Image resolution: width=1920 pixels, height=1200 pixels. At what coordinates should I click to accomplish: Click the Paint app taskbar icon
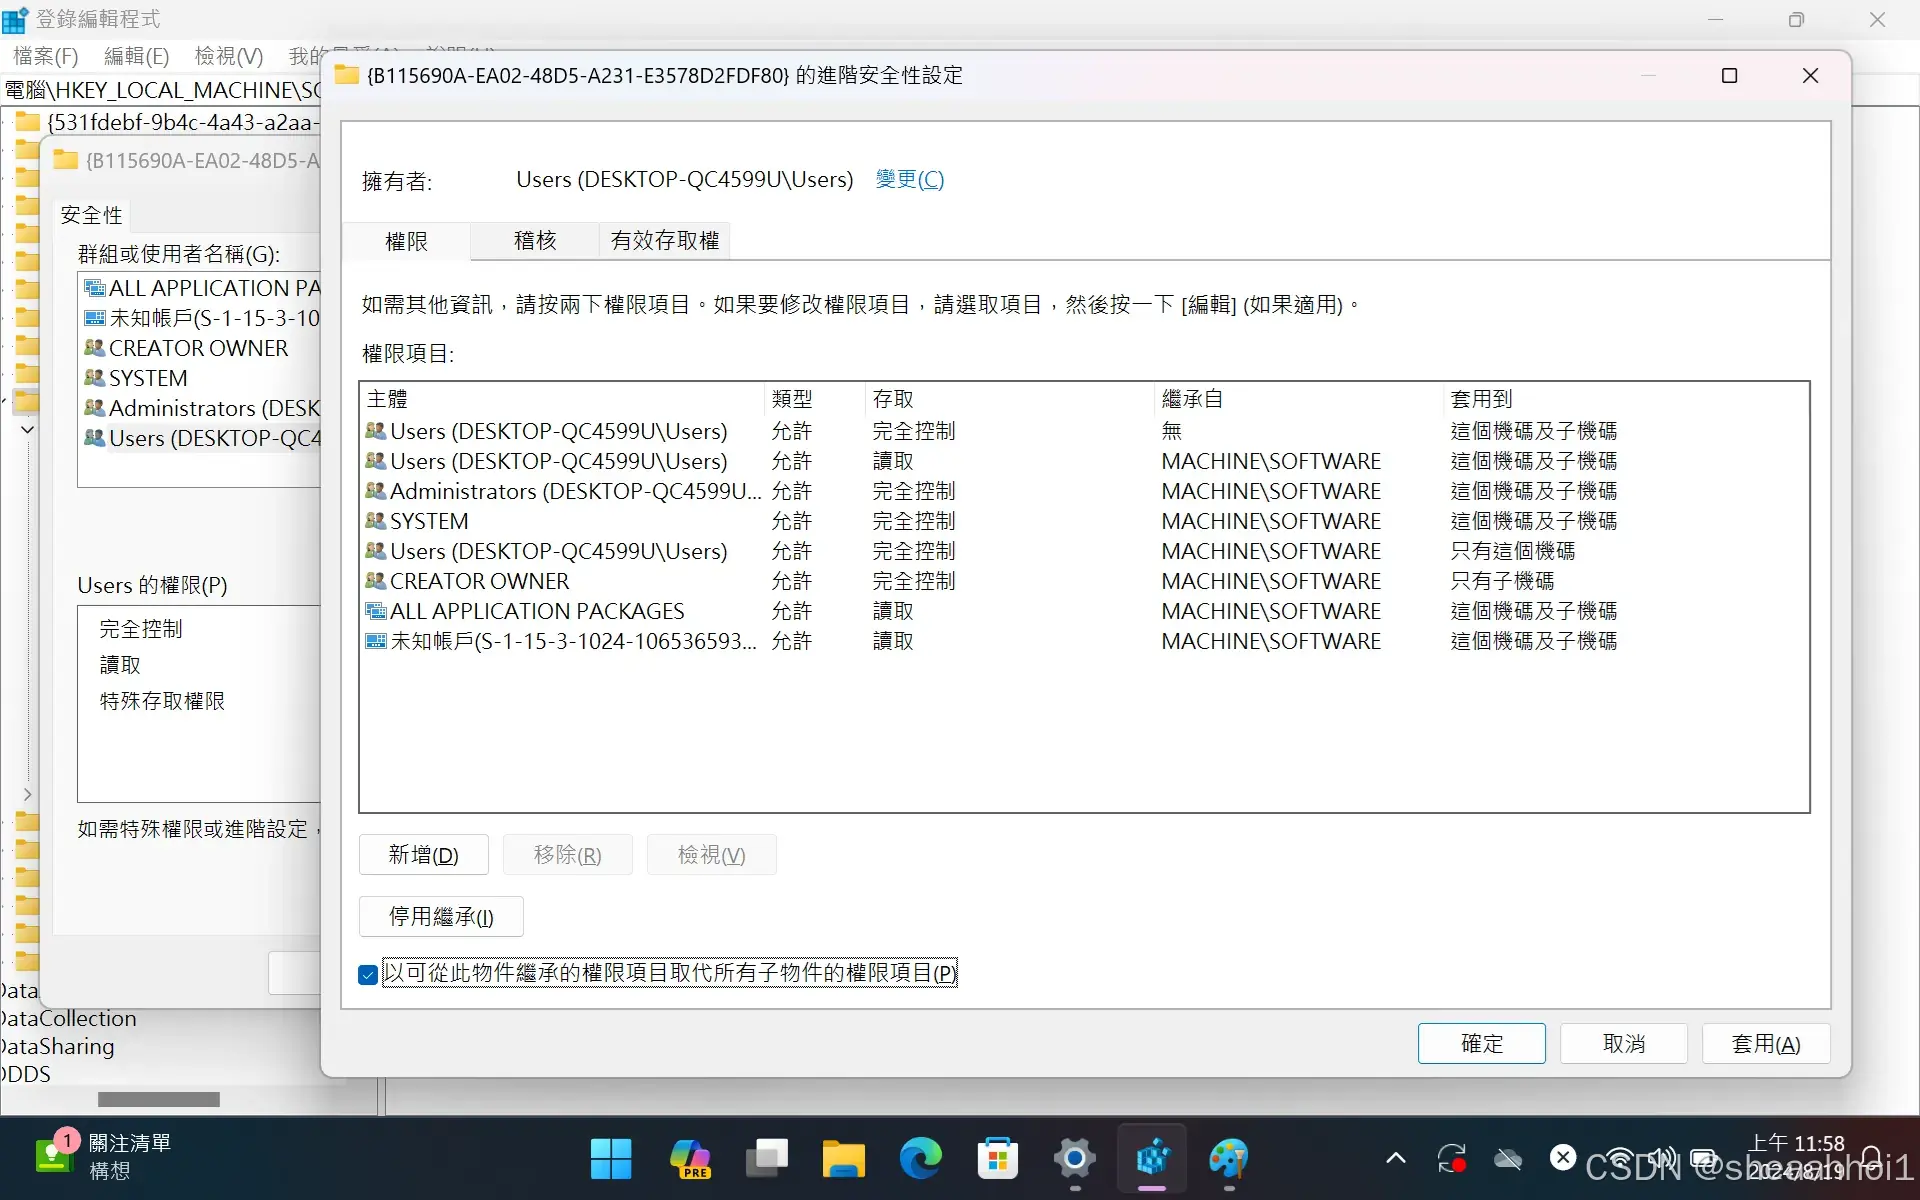(x=1228, y=1159)
